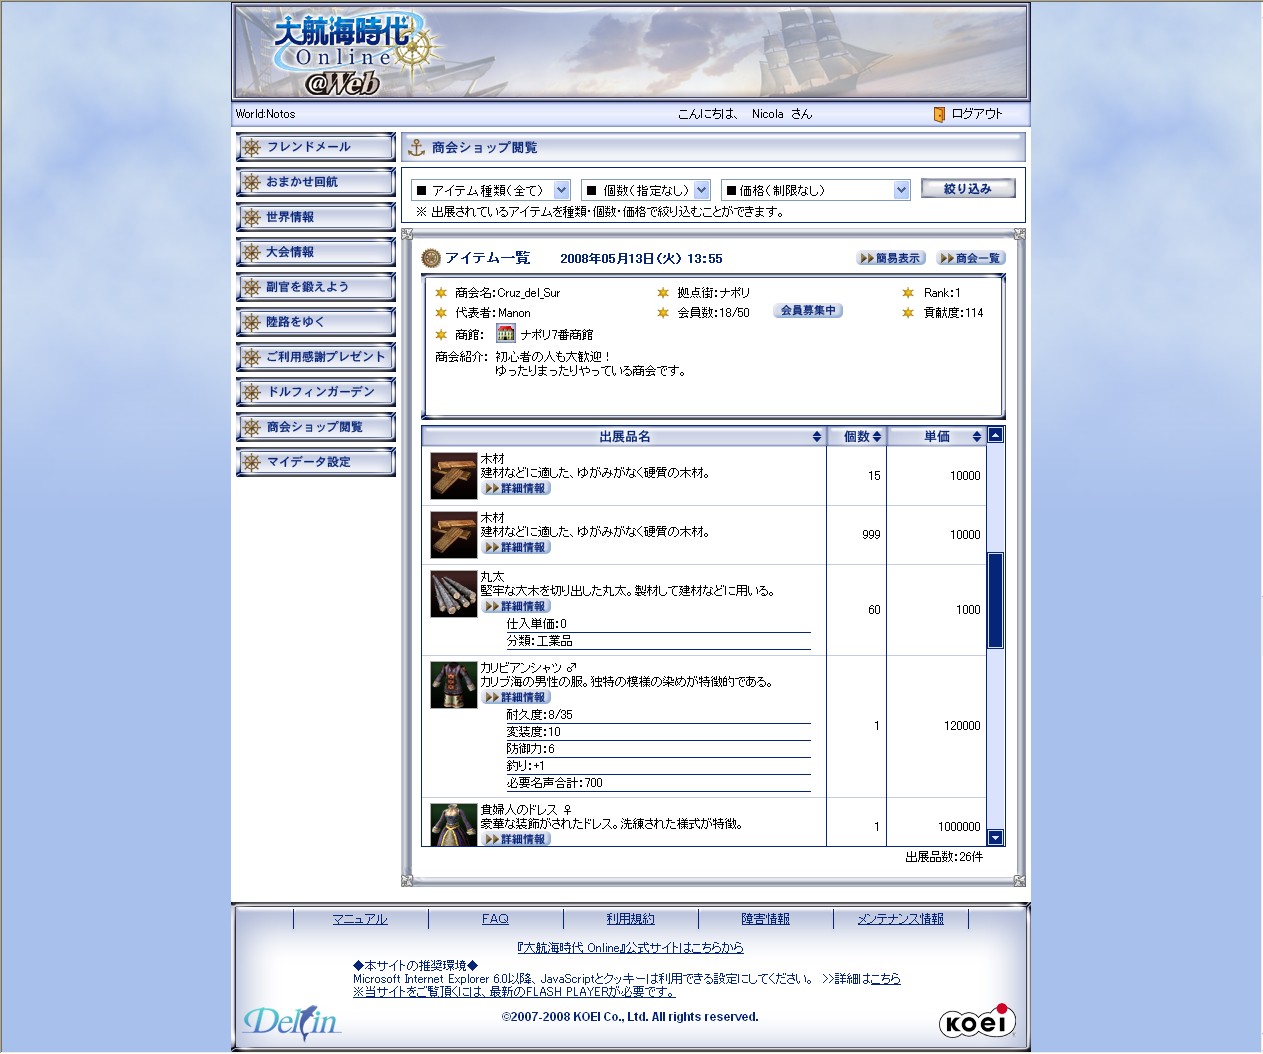Open the 大航海時代 Online official site link

630,948
